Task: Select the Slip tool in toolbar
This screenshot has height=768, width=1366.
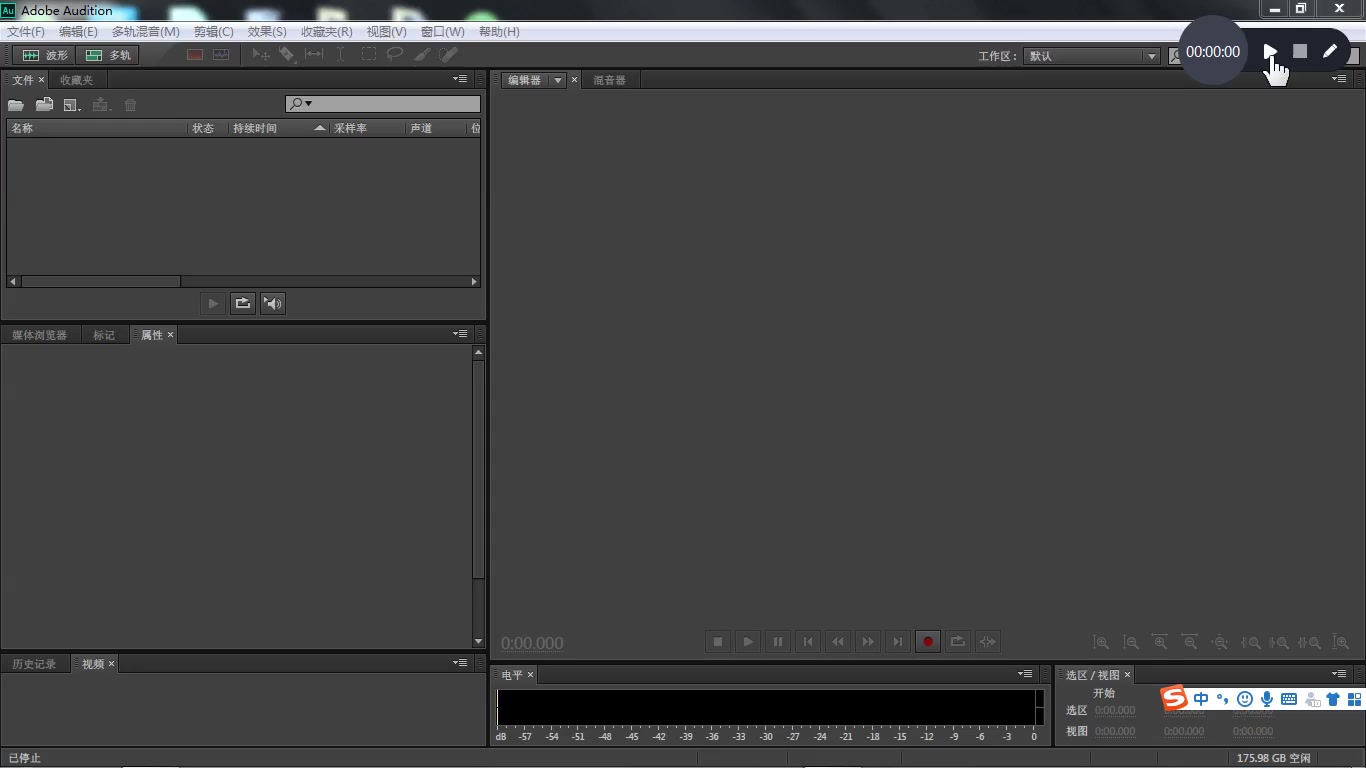Action: point(314,55)
